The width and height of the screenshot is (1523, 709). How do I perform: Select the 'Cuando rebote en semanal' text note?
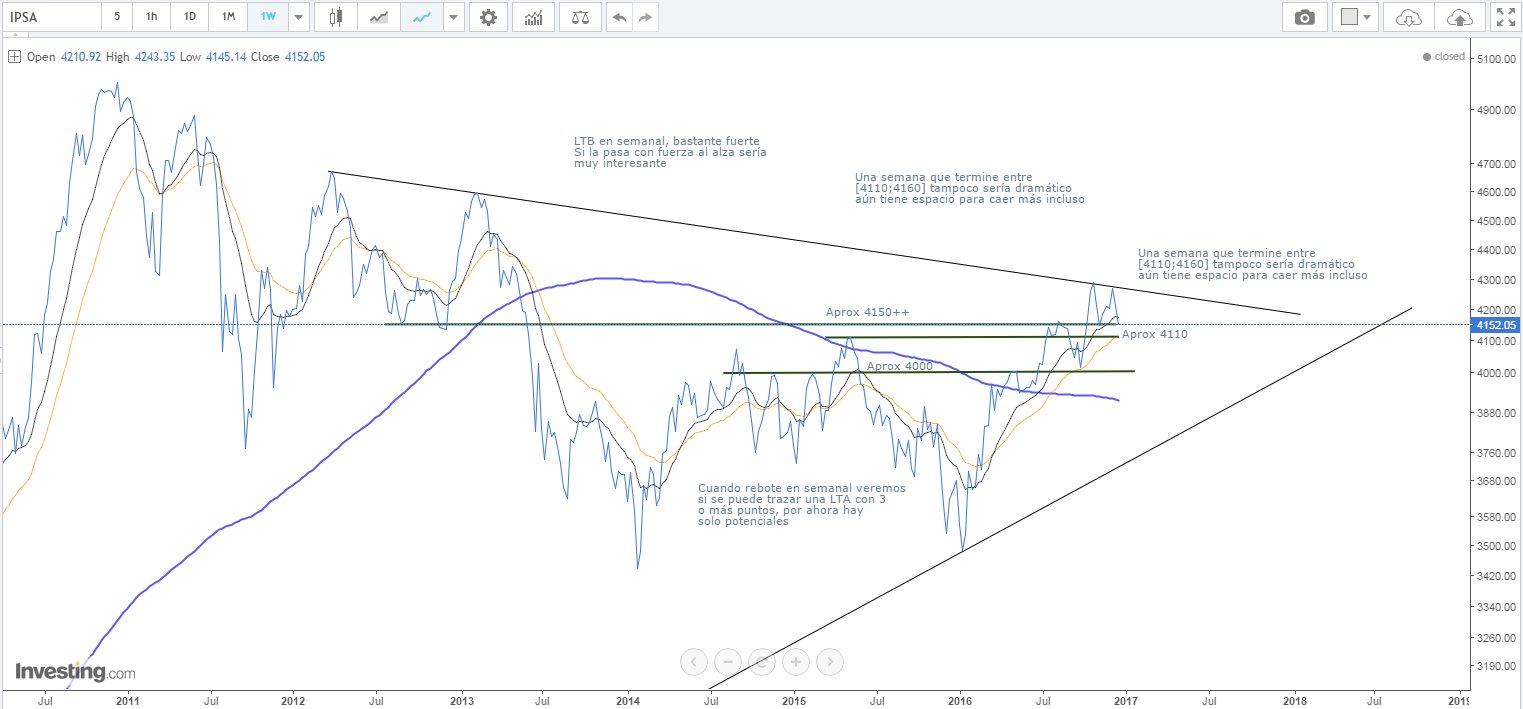pyautogui.click(x=802, y=505)
